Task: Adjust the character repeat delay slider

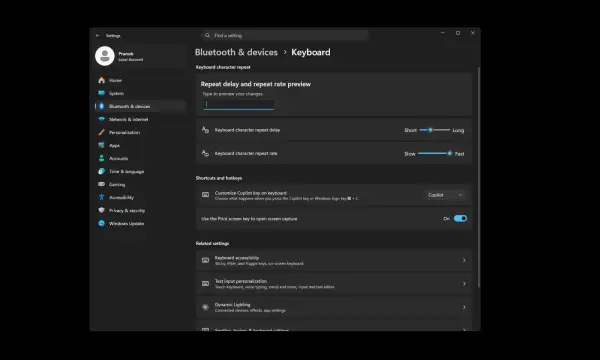Action: (434, 130)
